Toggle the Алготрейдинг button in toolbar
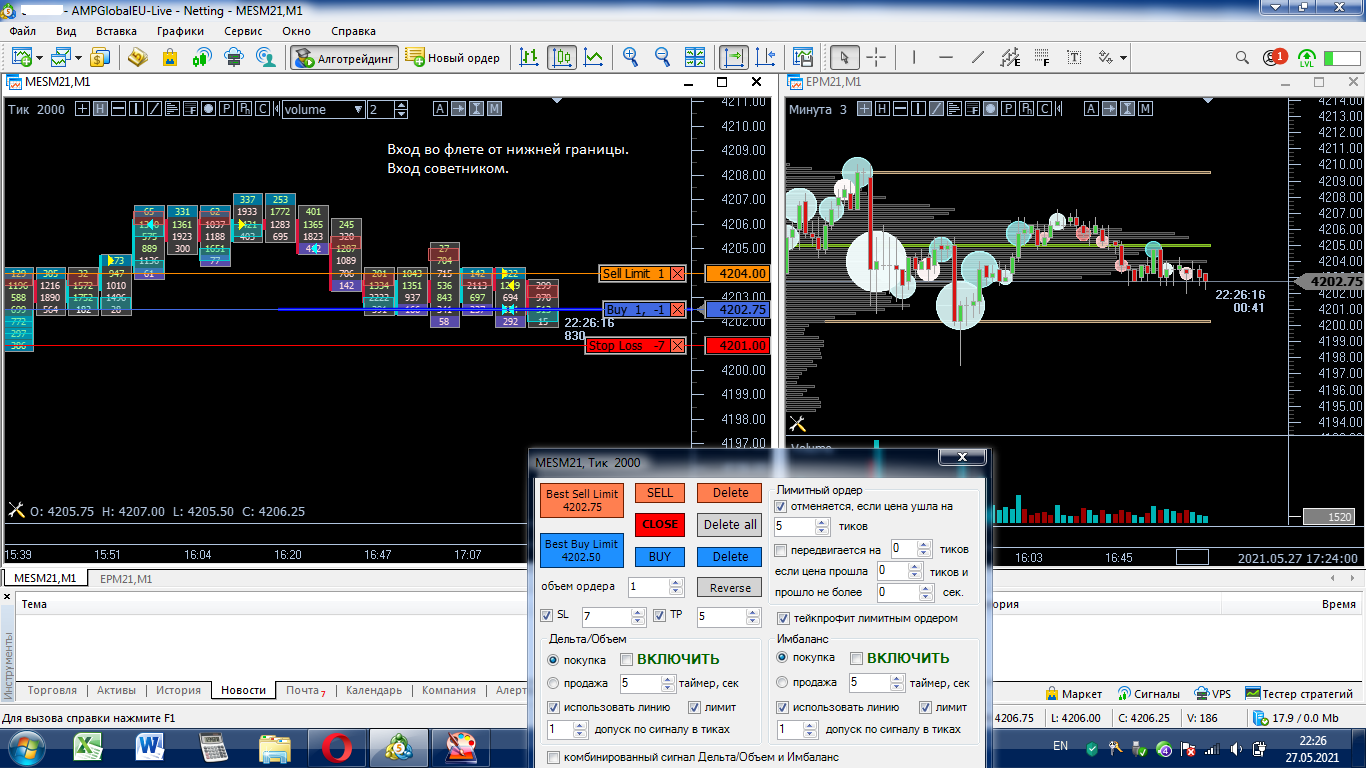This screenshot has height=768, width=1366. tap(345, 58)
